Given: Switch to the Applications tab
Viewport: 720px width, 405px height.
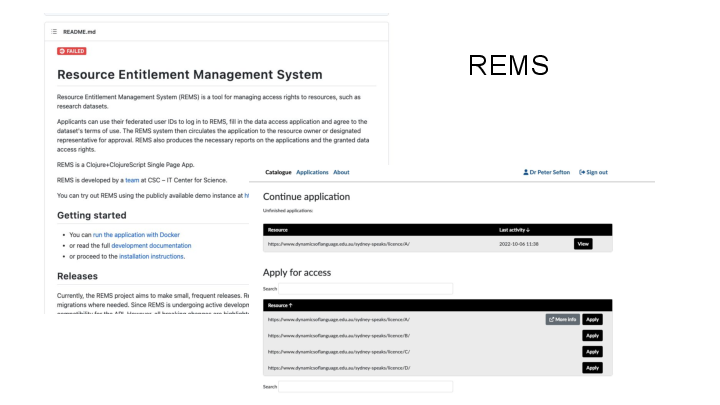Looking at the screenshot, I should click(x=312, y=172).
